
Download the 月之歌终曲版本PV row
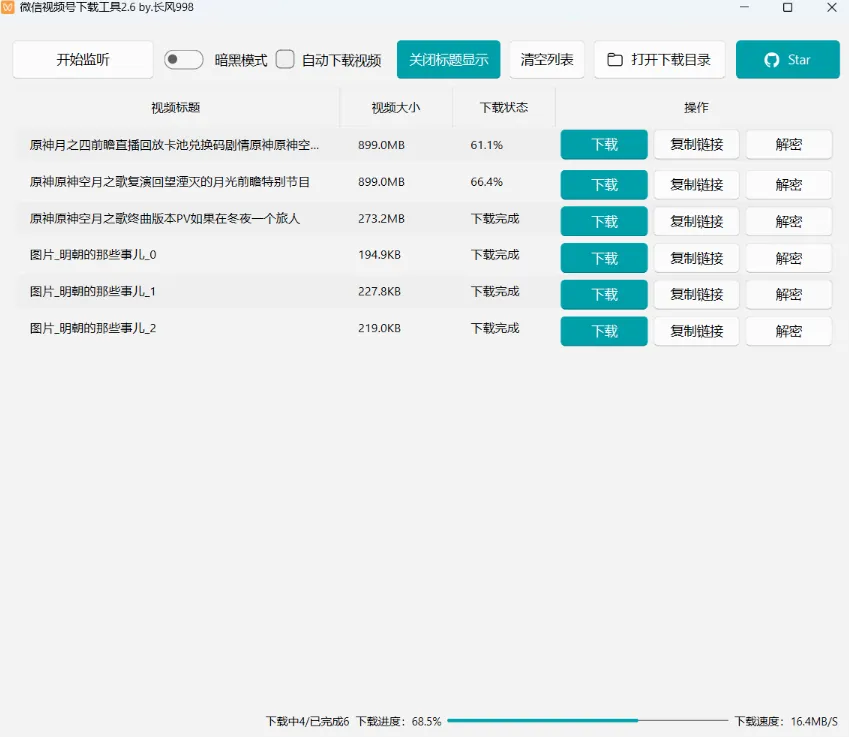coord(604,221)
